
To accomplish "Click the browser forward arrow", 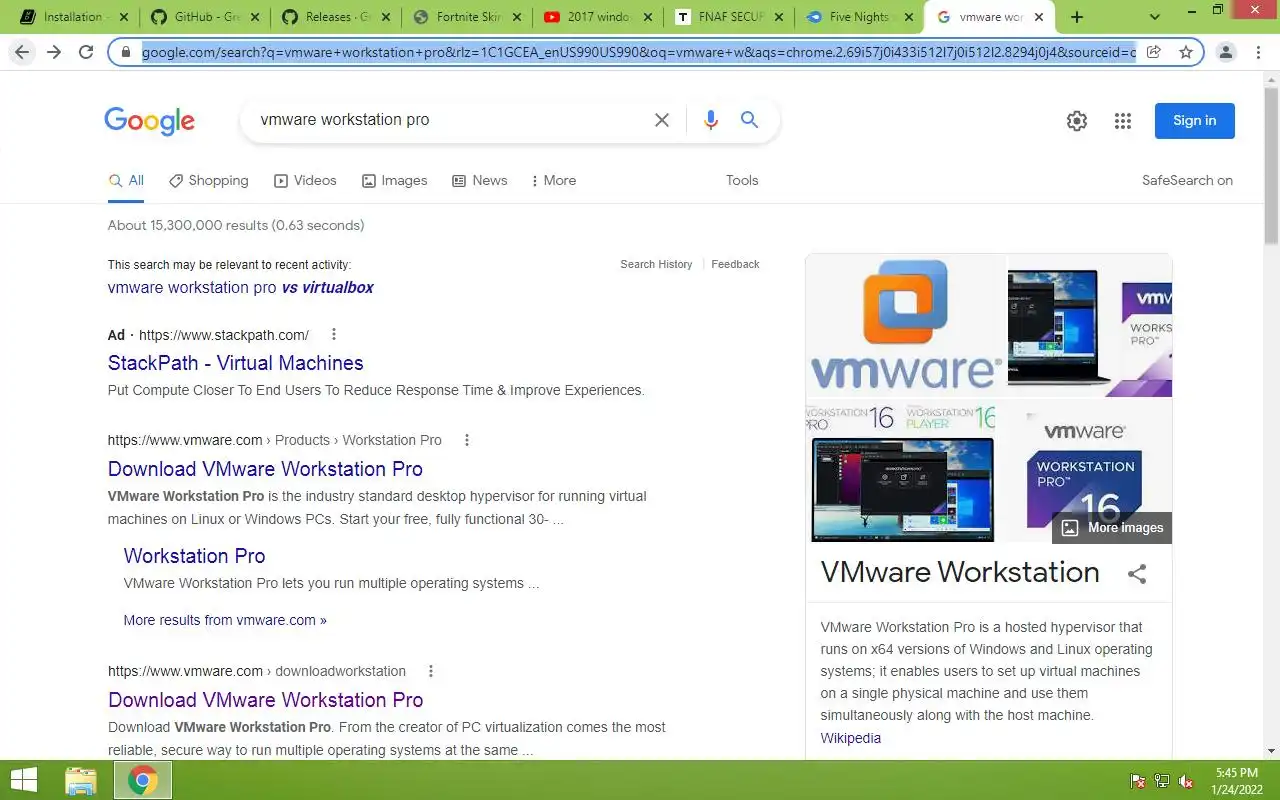I will tap(54, 52).
